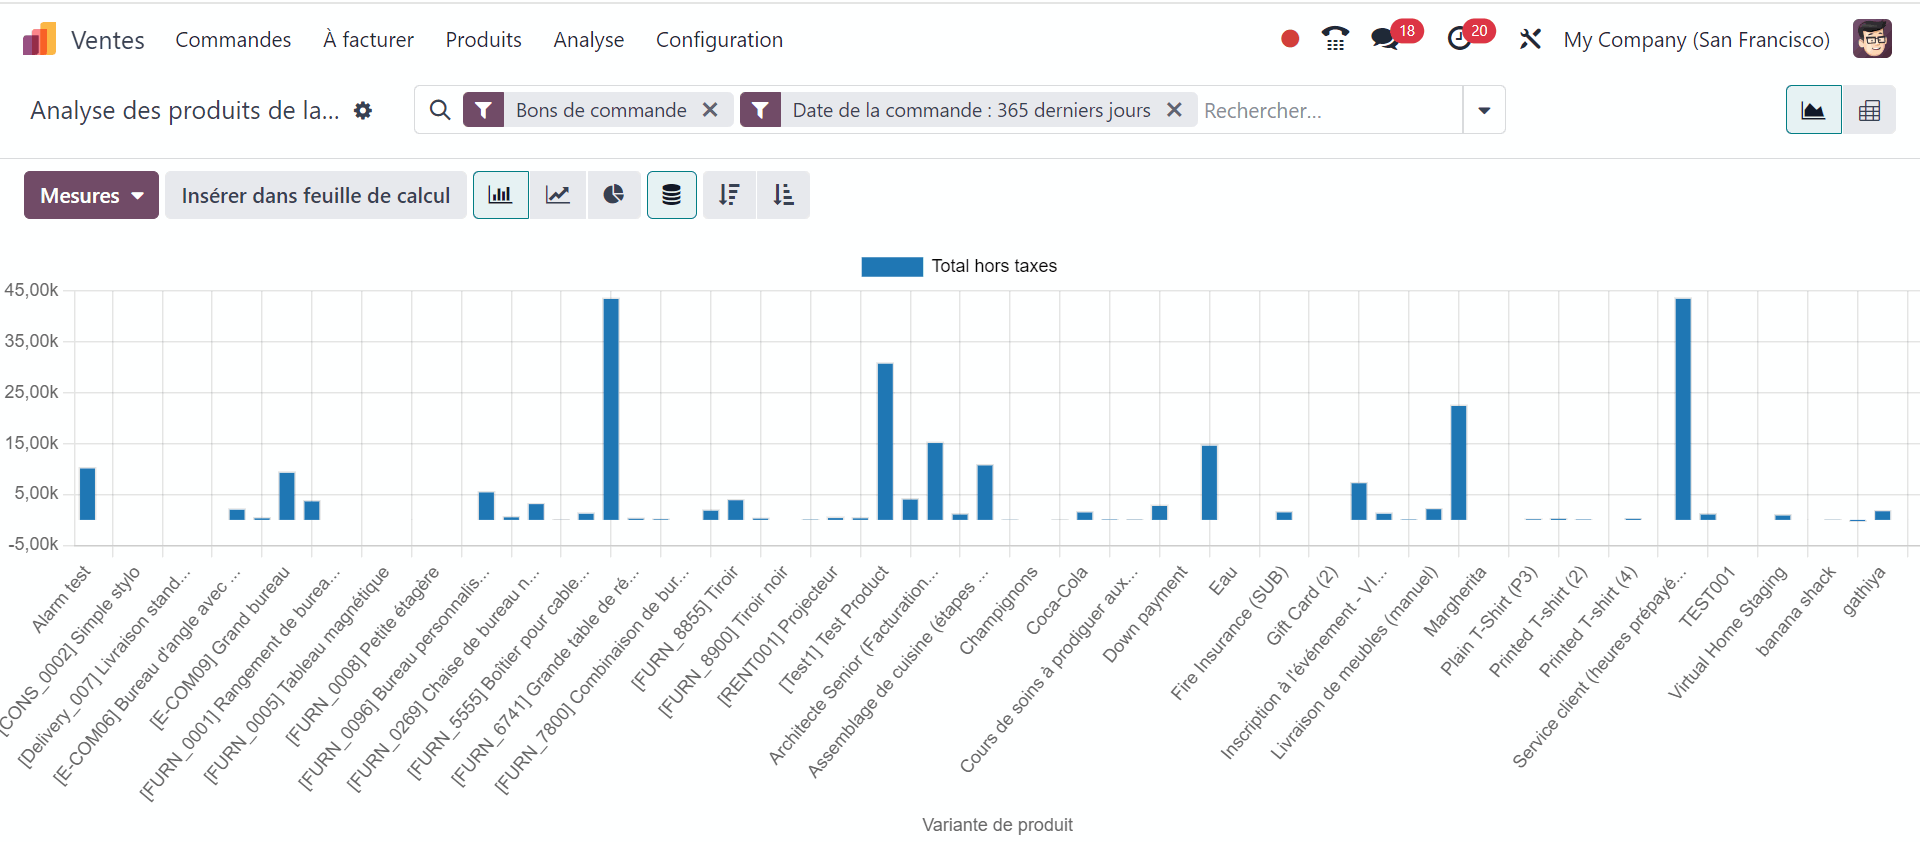Open the Commandes menu
Screen dimensions: 1920x842
point(233,40)
